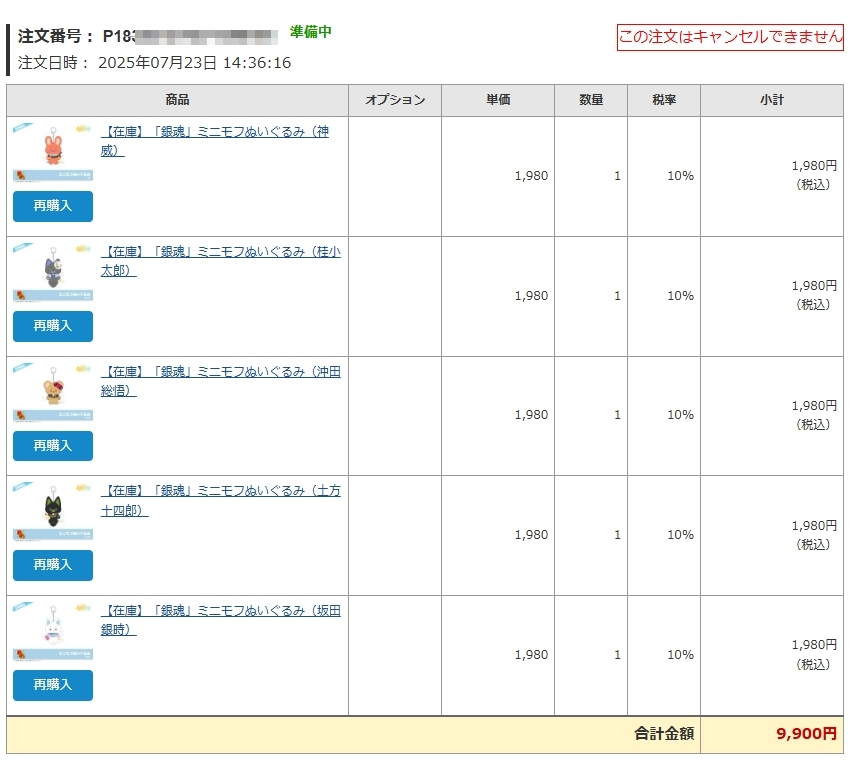Click the 税率 column header

click(664, 100)
